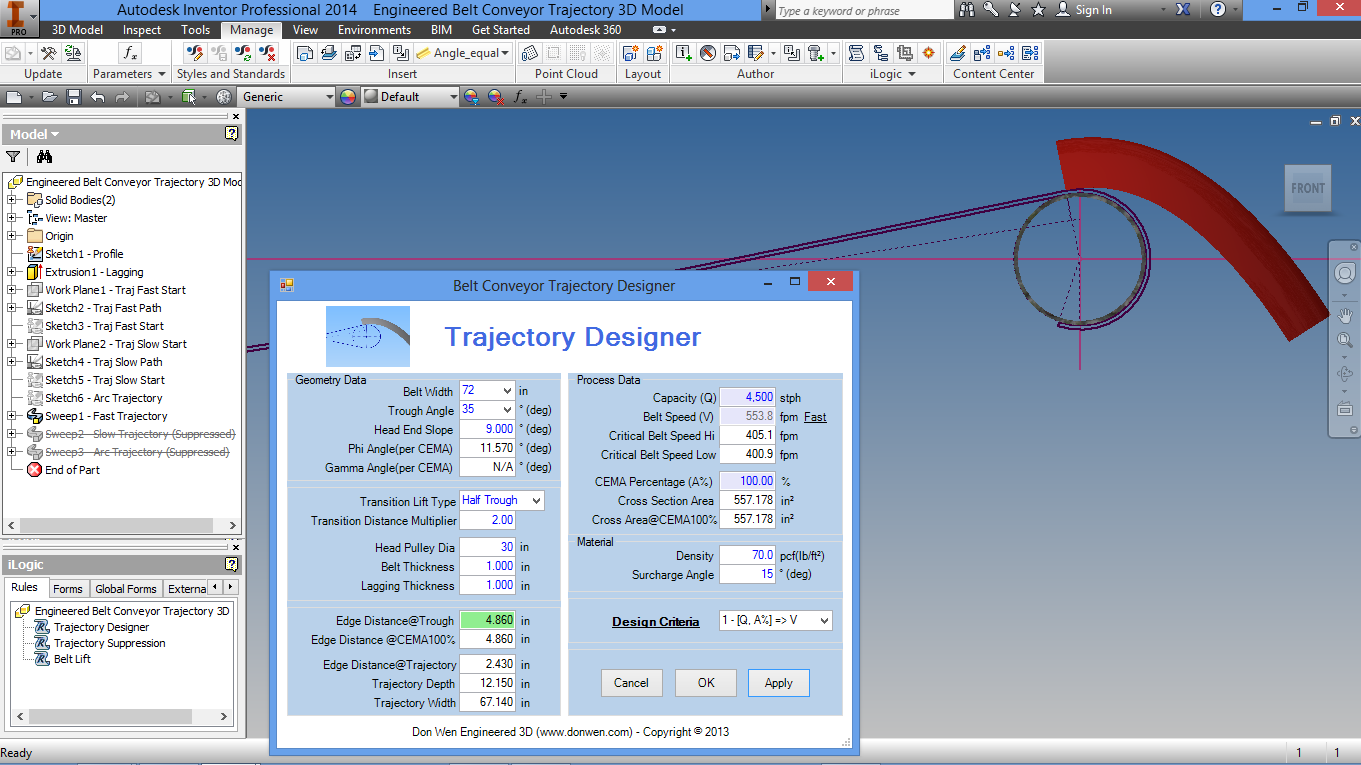This screenshot has width=1361, height=765.
Task: Click the Model browser help question mark icon
Action: point(232,134)
